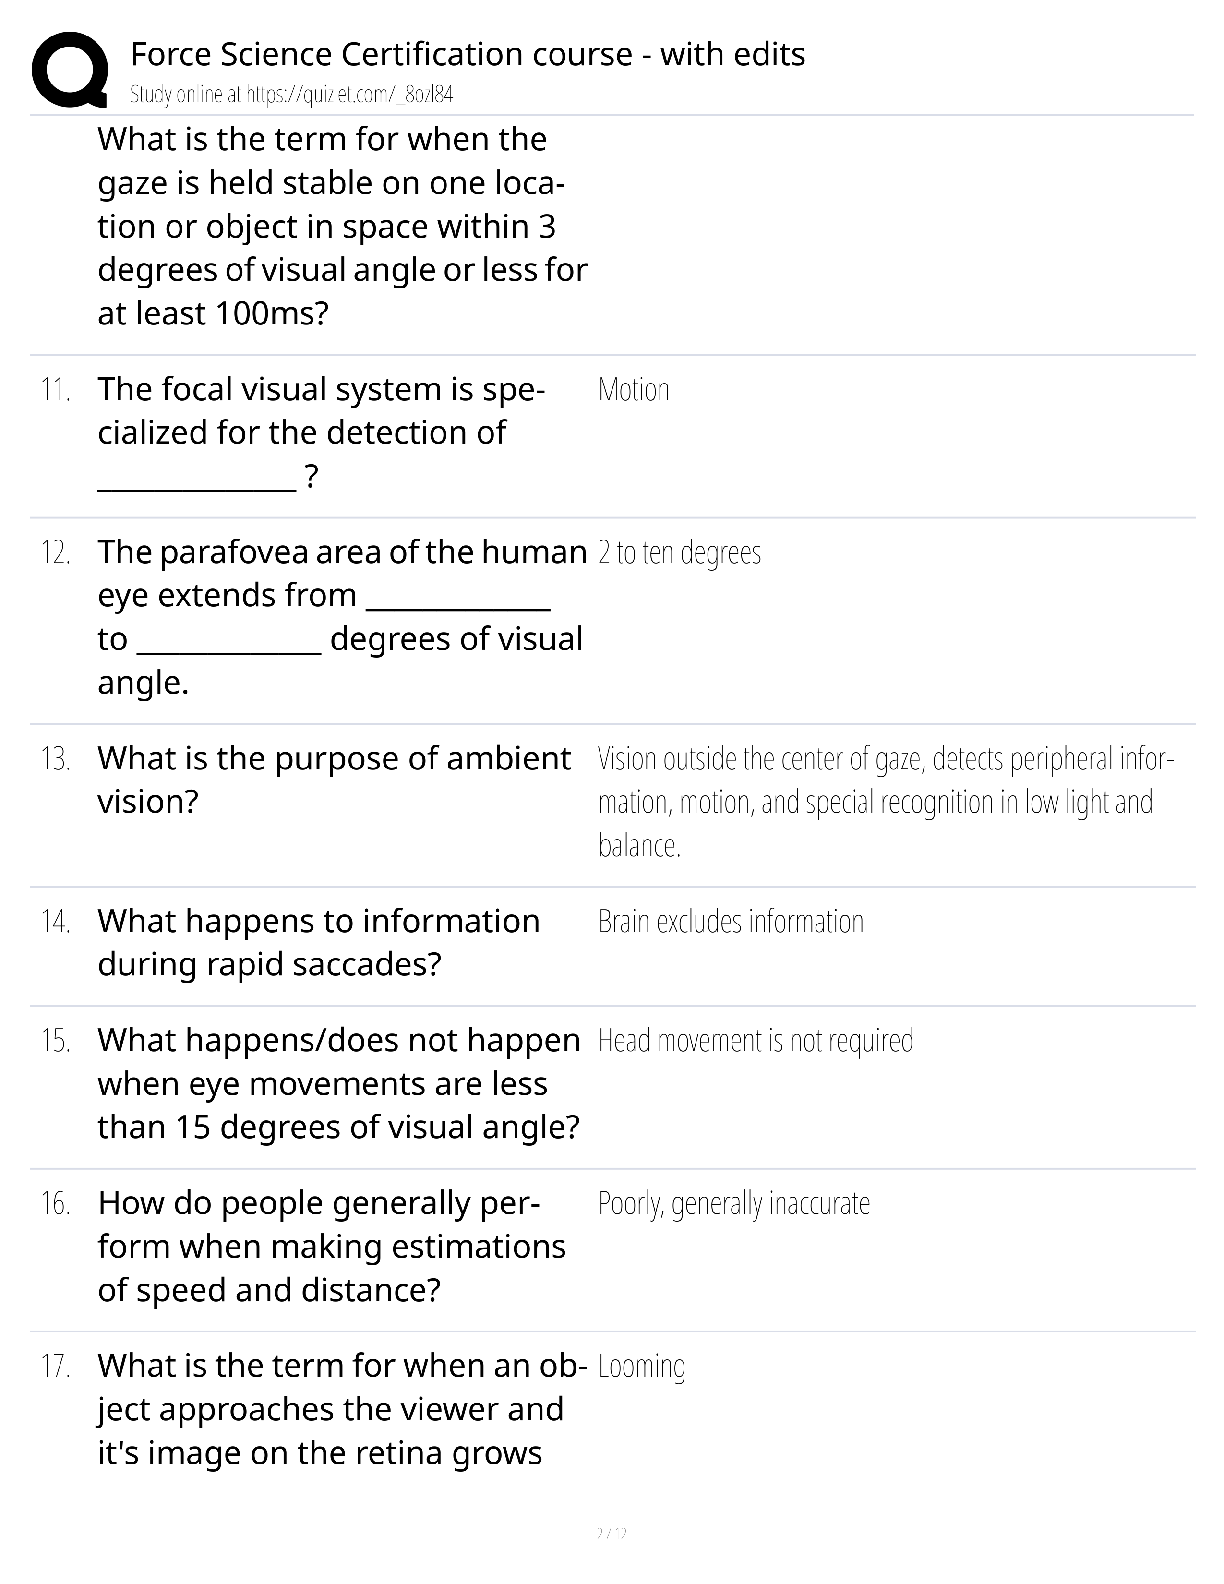Click question 17 about object approaching viewer
Screen dimensions: 1224x1584
click(x=342, y=1409)
